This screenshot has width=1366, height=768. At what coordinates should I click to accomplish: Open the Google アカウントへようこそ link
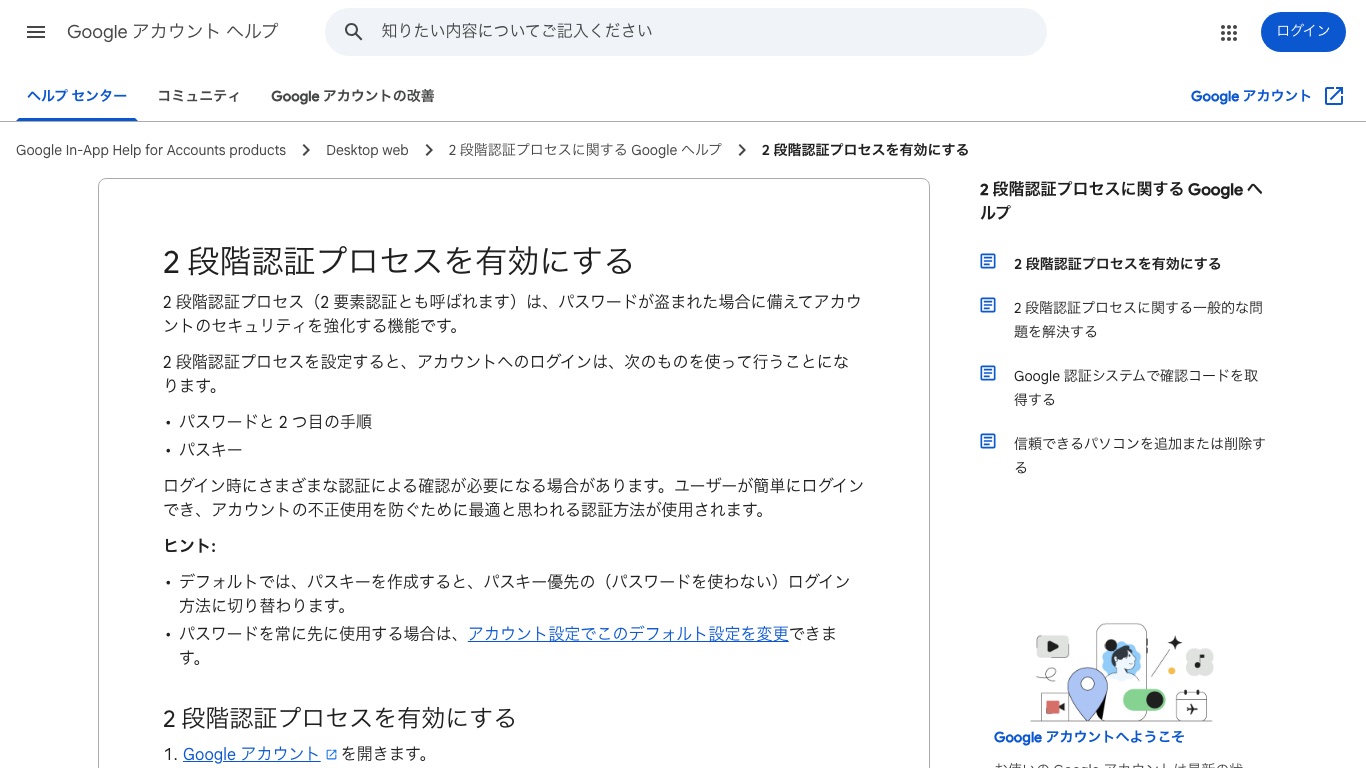click(x=1089, y=737)
